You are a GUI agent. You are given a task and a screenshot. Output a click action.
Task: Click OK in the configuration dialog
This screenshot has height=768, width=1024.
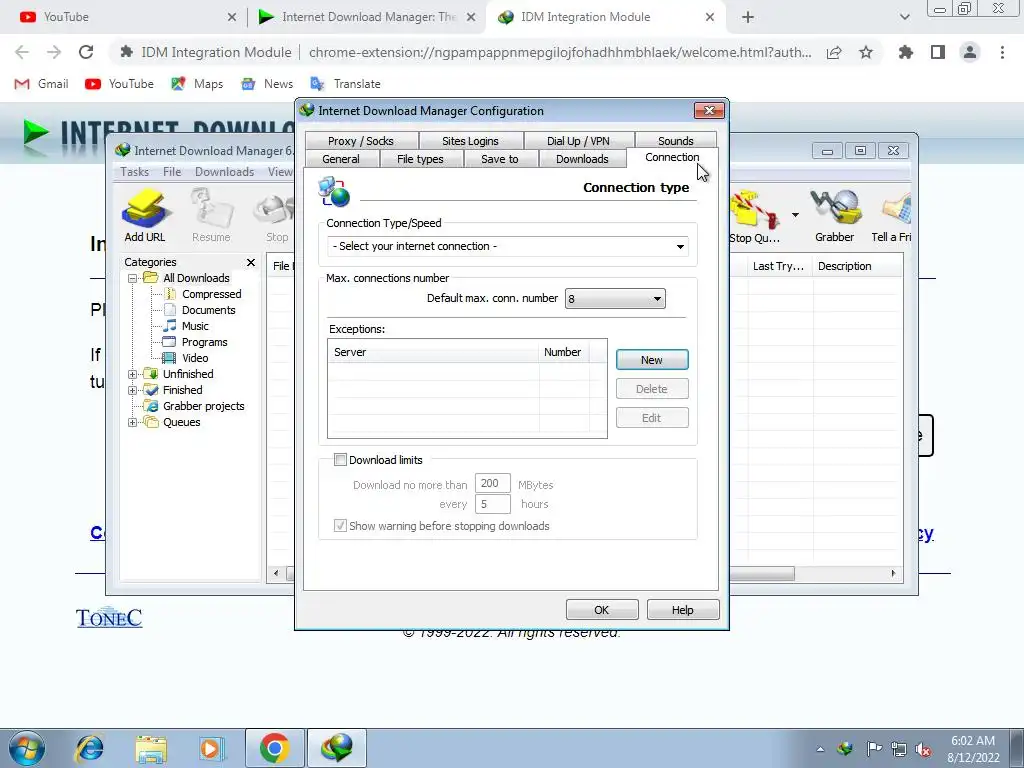click(x=601, y=610)
